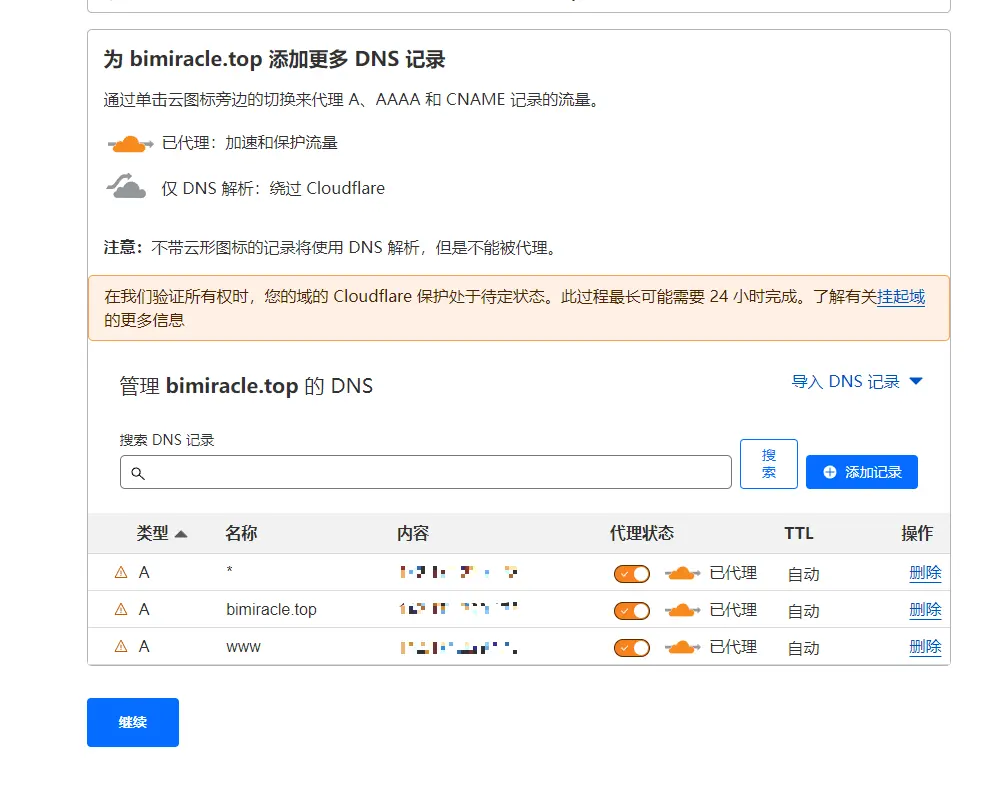Viewport: 1008px width, 794px height.
Task: Click the 已代理 label on the bimiracle.top record
Action: pos(733,609)
